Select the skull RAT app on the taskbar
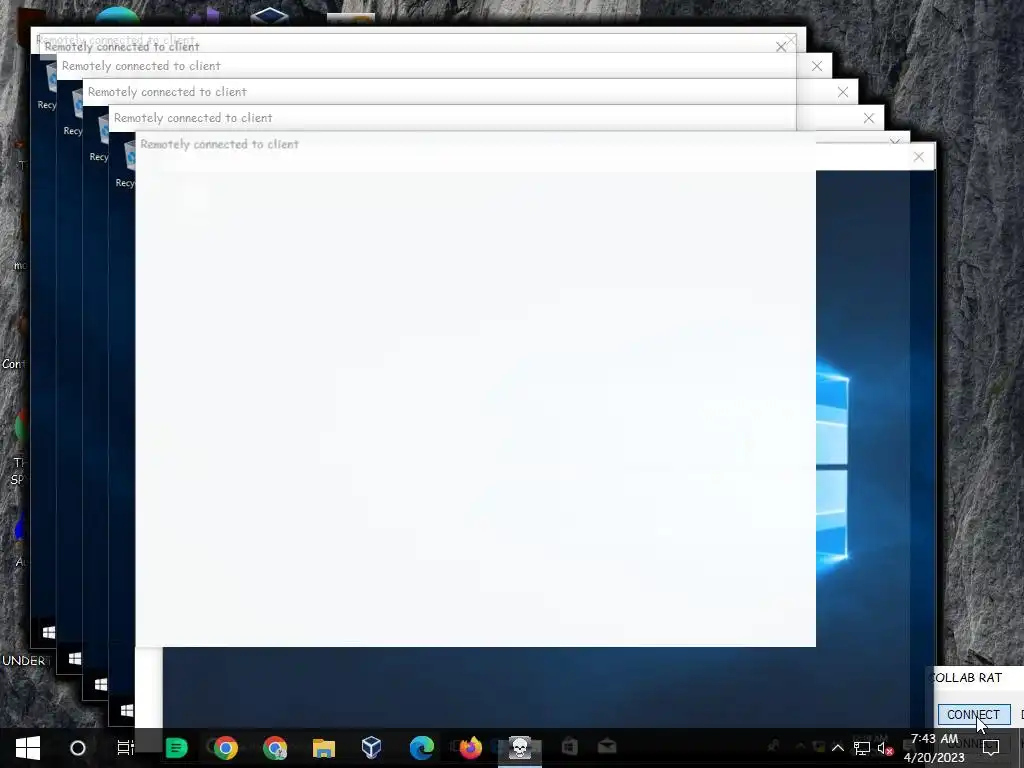Viewport: 1024px width, 768px height. pyautogui.click(x=520, y=748)
